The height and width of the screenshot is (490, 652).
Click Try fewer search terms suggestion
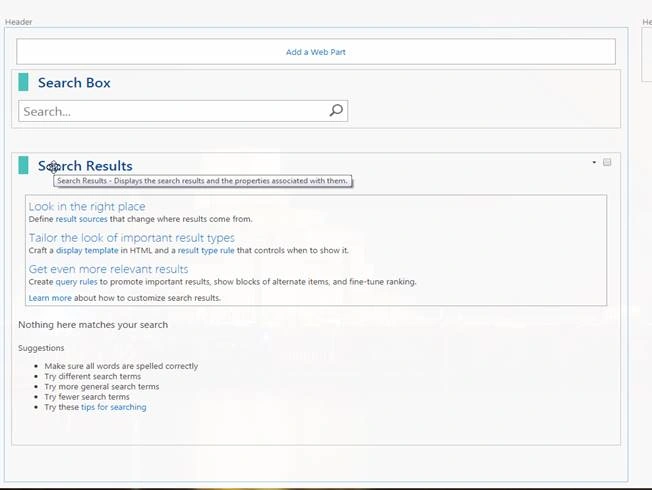[x=87, y=397]
